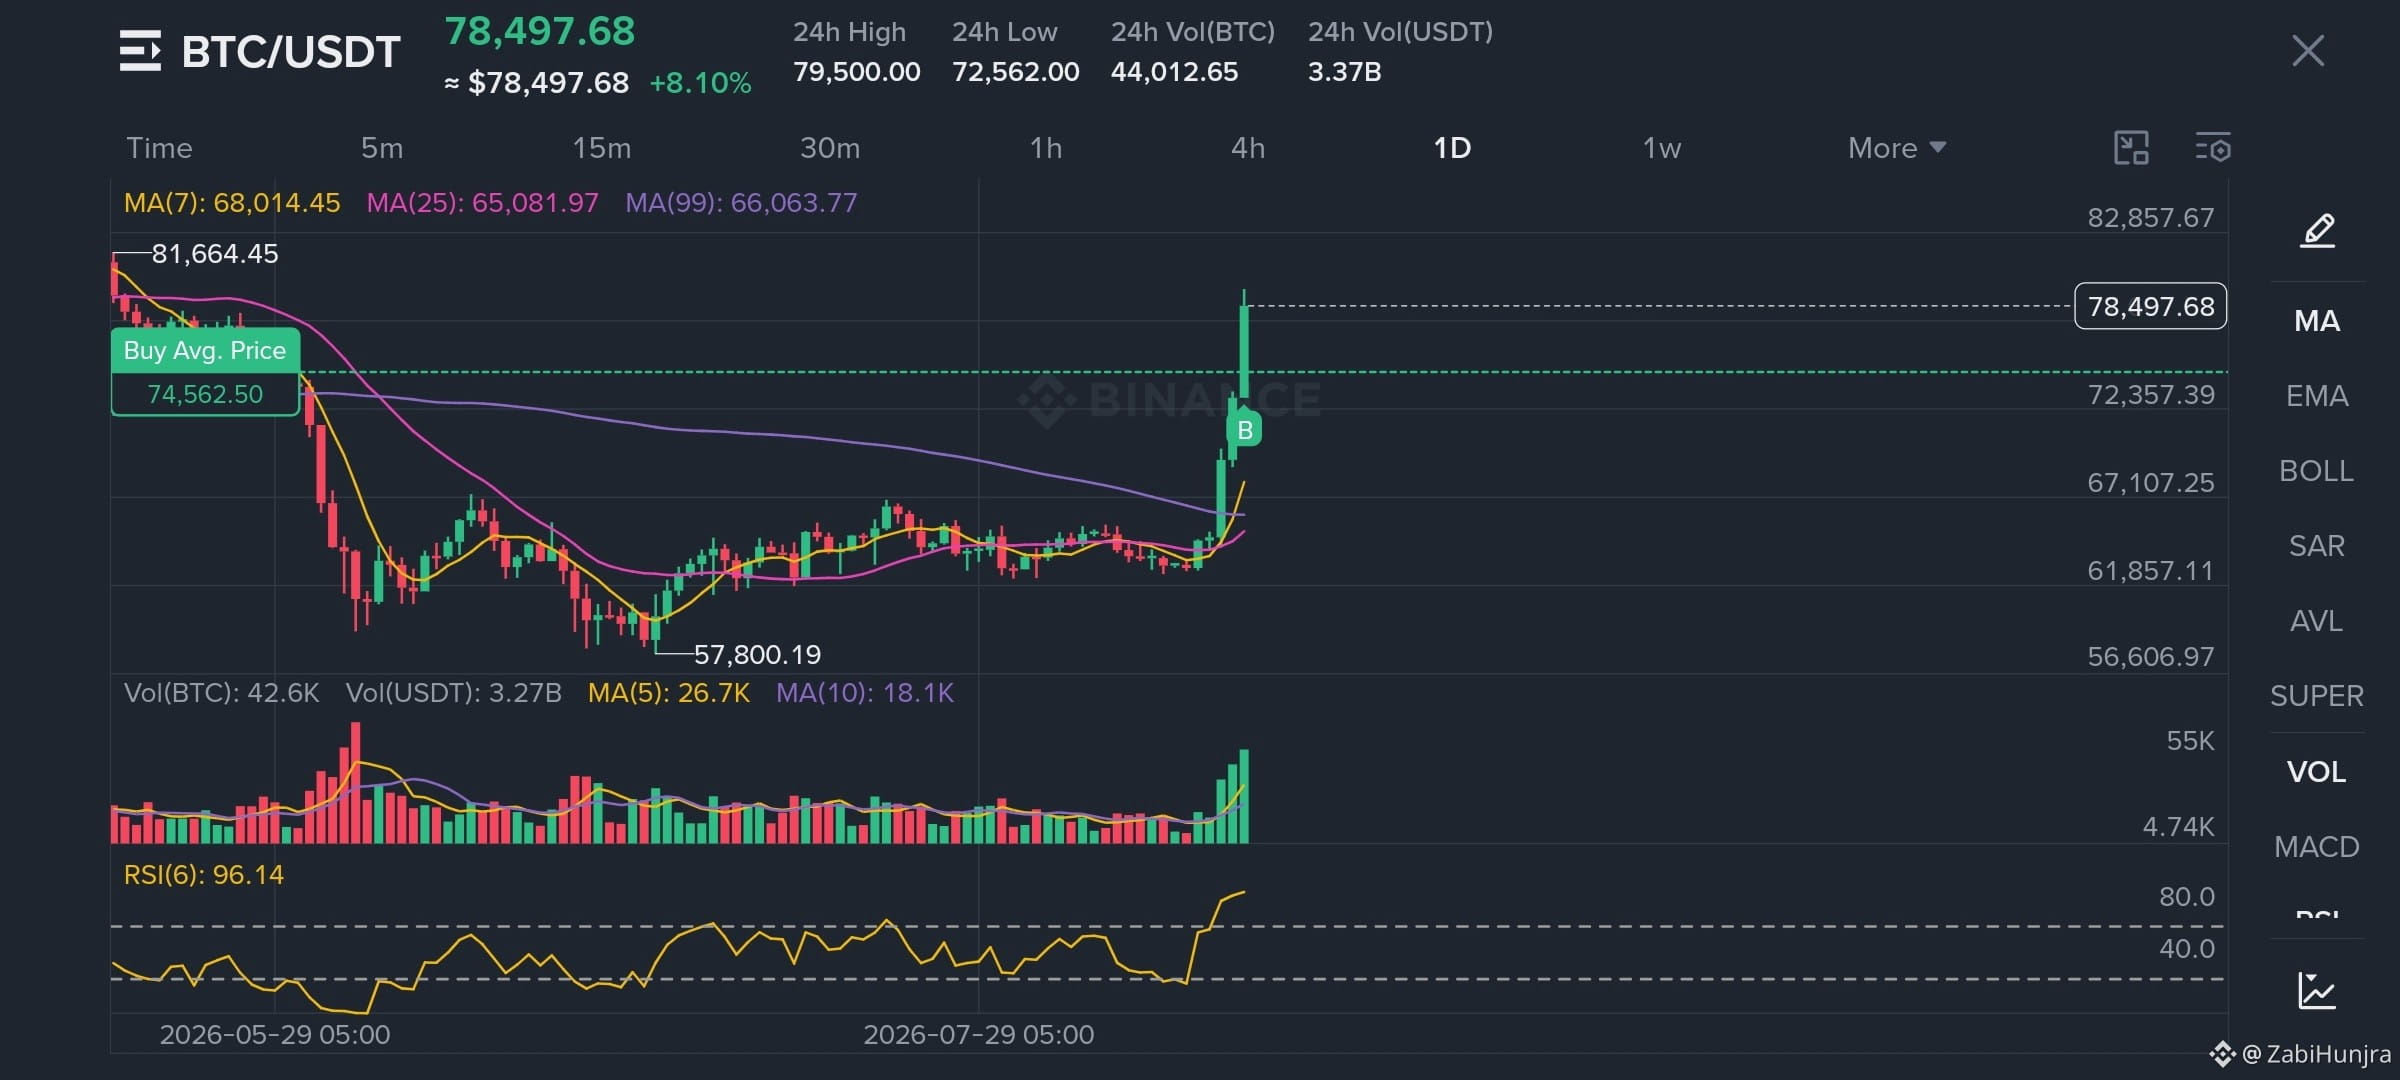Toggle the MACD sub-indicator
2400x1080 pixels.
coord(2317,847)
